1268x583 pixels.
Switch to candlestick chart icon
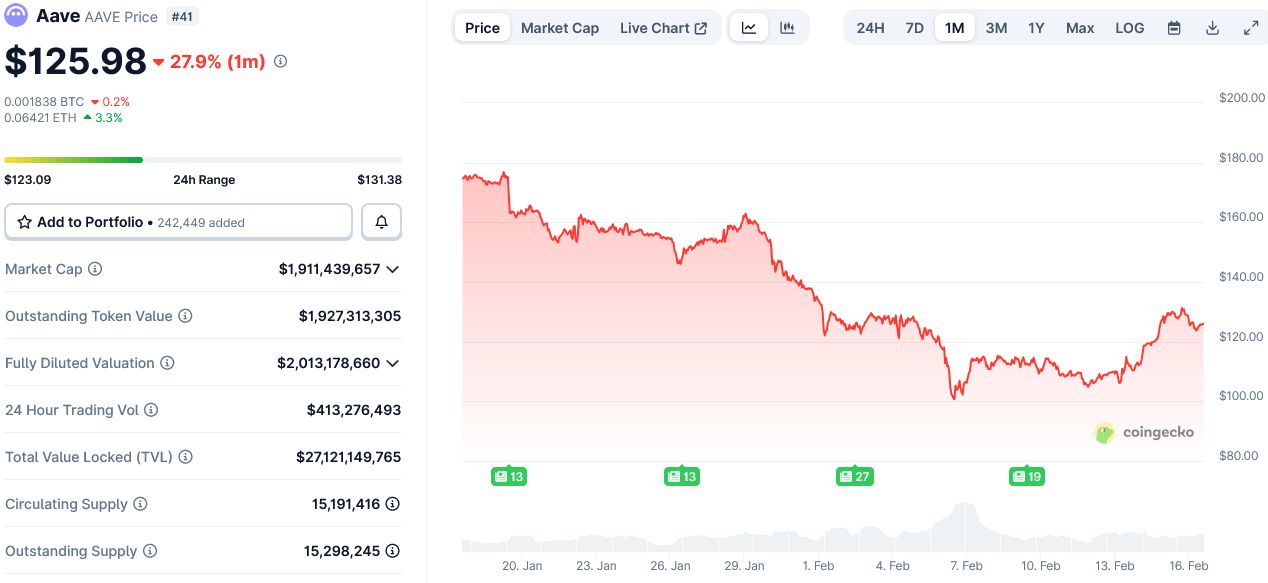[787, 28]
